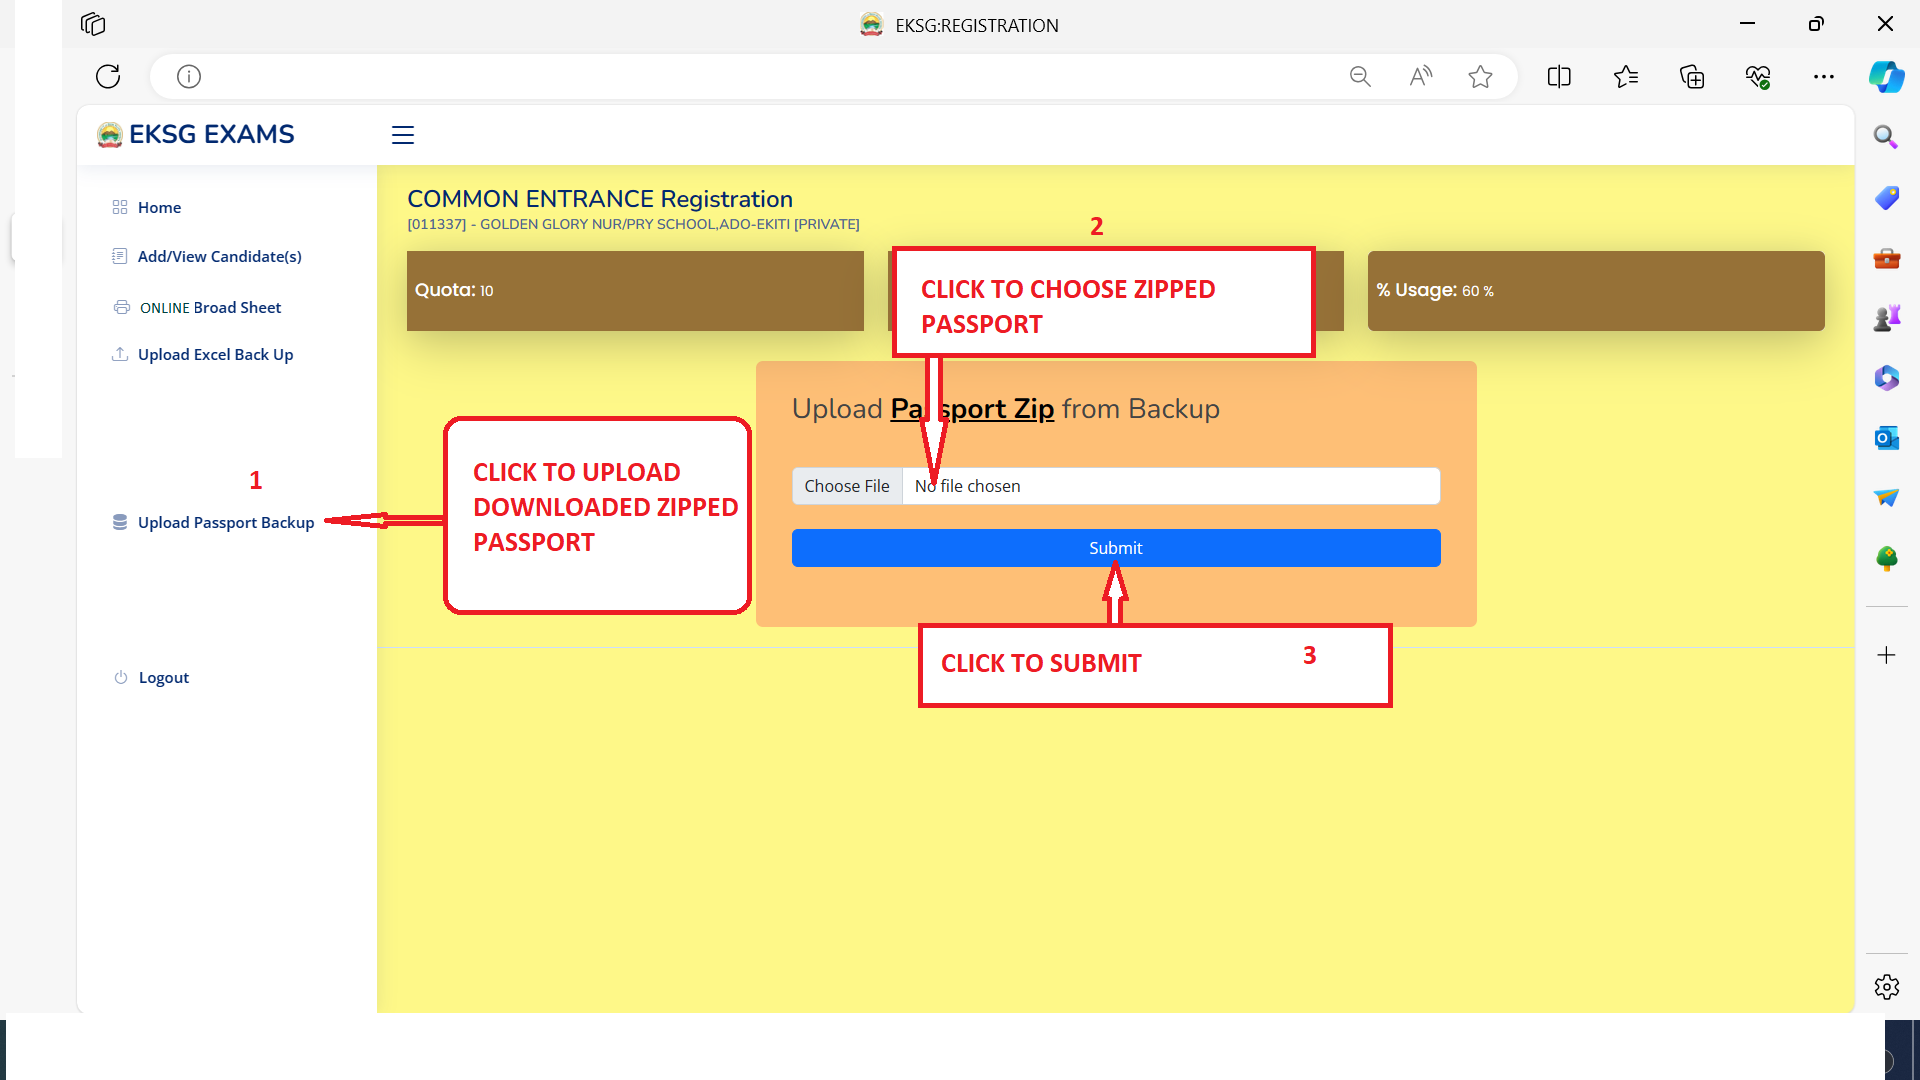Screen dimensions: 1920x1080
Task: Open the Copilot sidebar icon
Action: click(1886, 76)
